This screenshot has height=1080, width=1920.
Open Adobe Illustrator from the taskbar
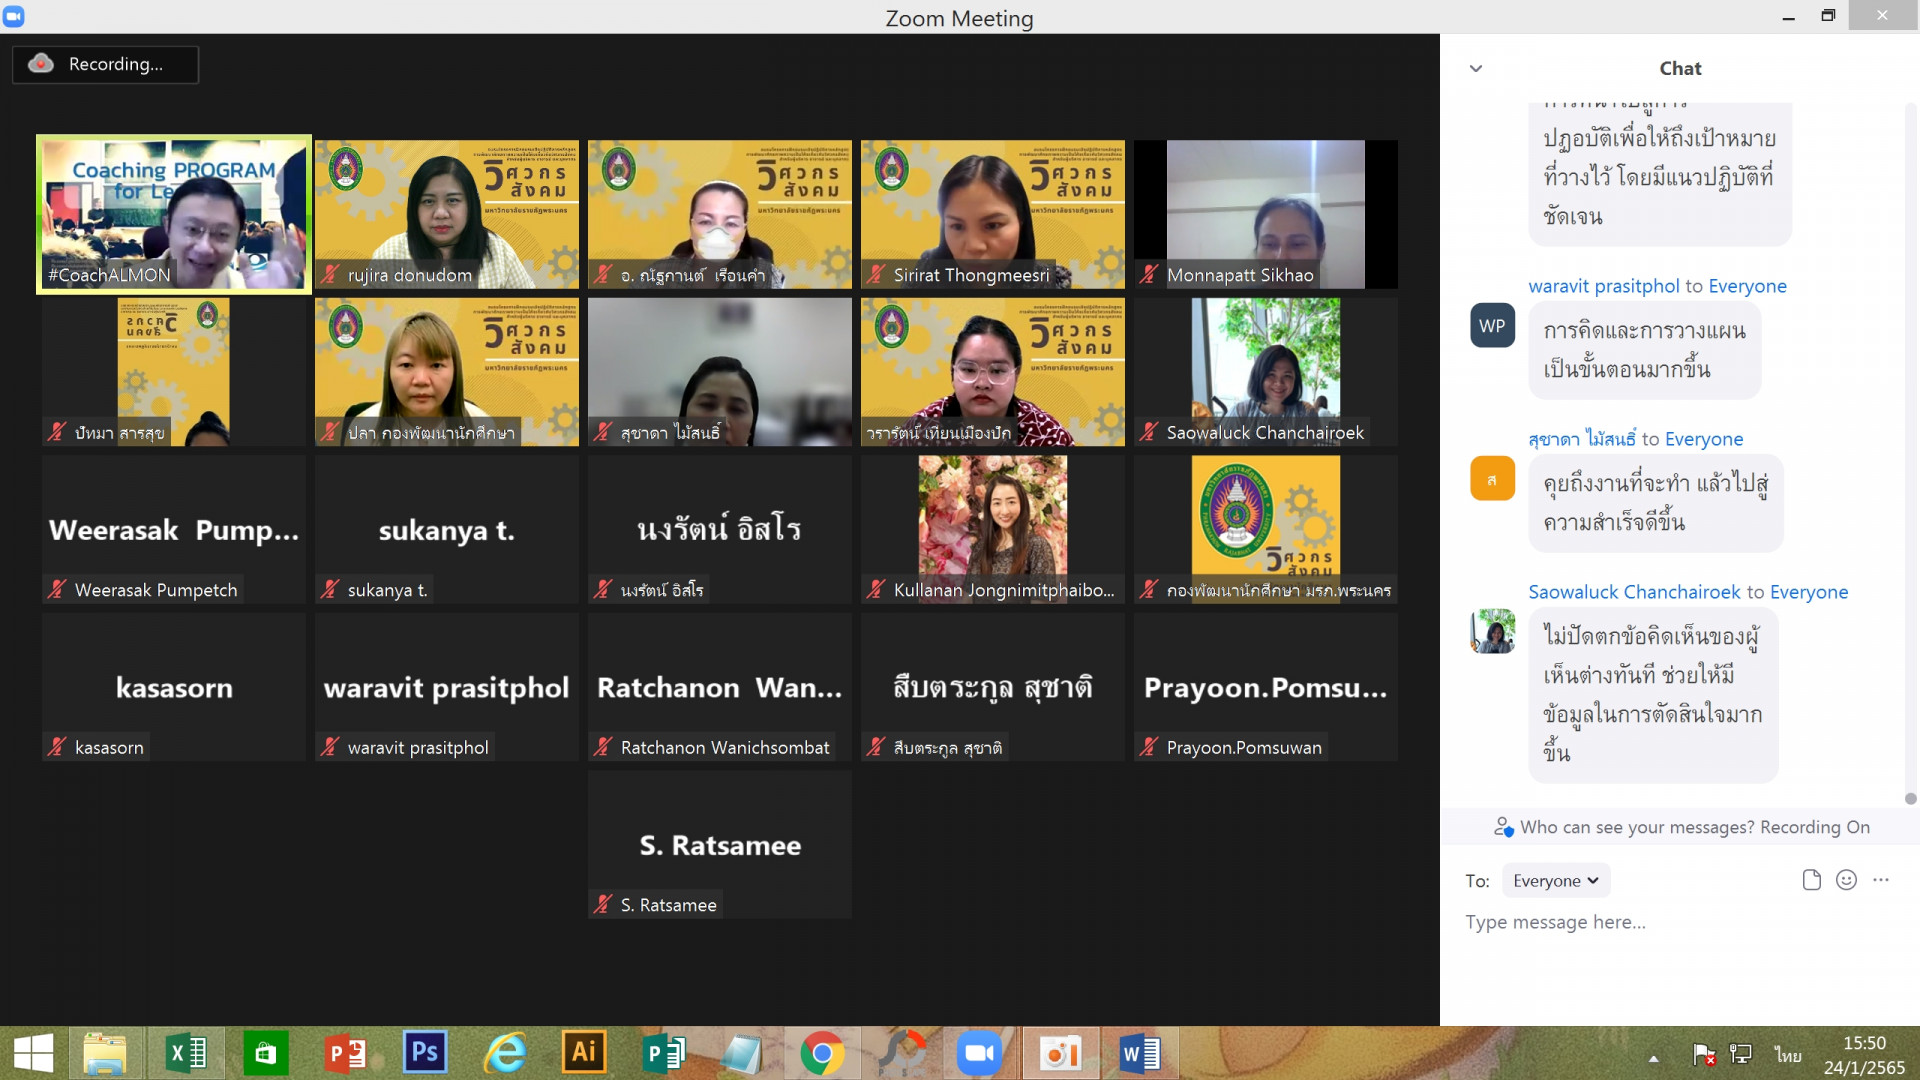[584, 1053]
